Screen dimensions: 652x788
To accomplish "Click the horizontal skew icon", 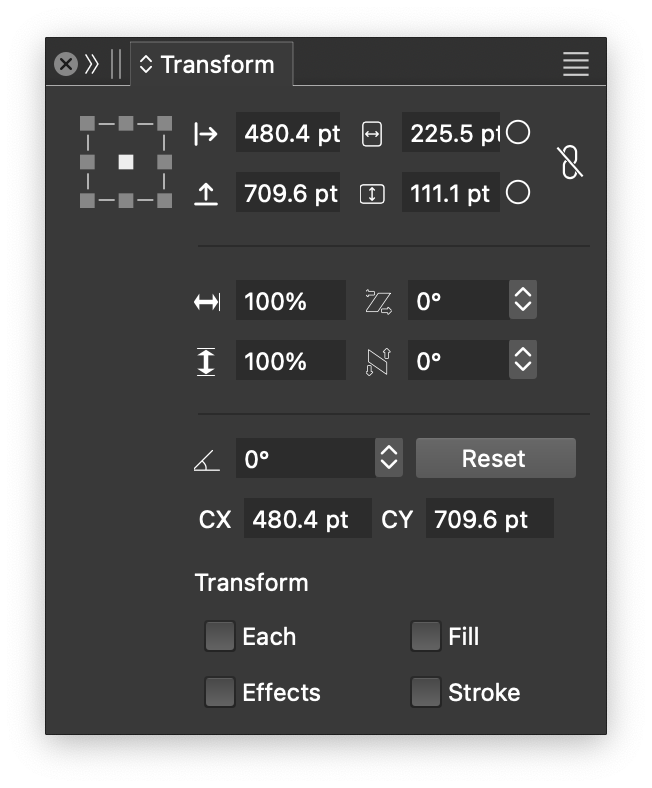I will [x=378, y=301].
